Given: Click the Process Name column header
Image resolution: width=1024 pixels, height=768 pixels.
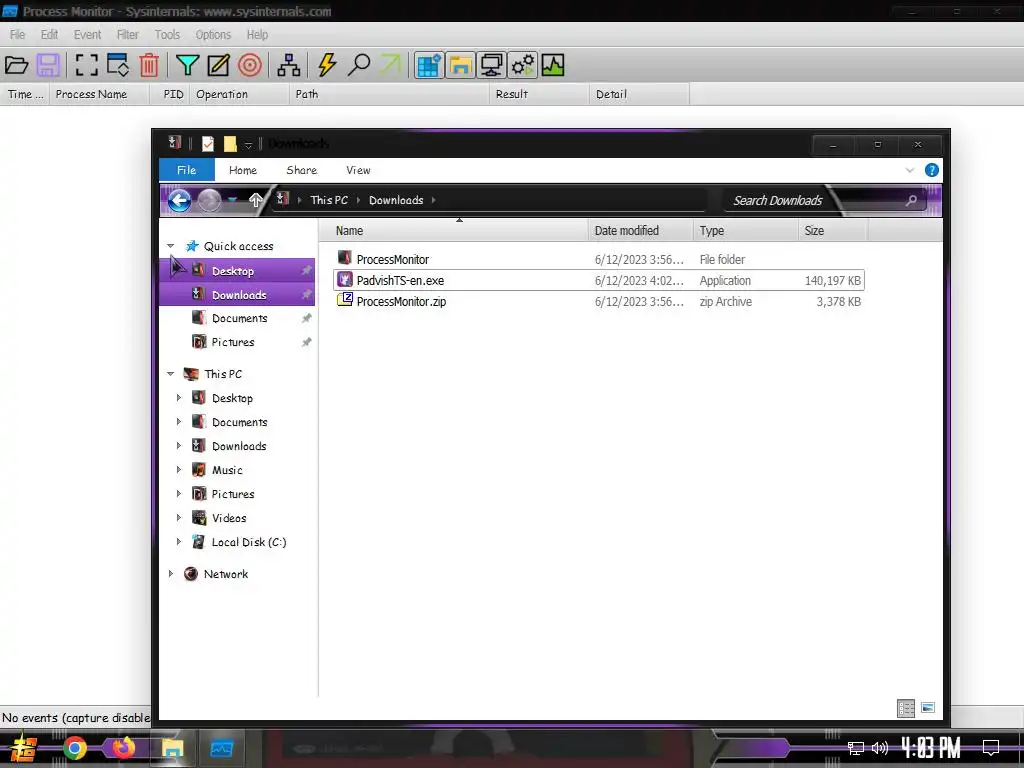Looking at the screenshot, I should coord(98,94).
